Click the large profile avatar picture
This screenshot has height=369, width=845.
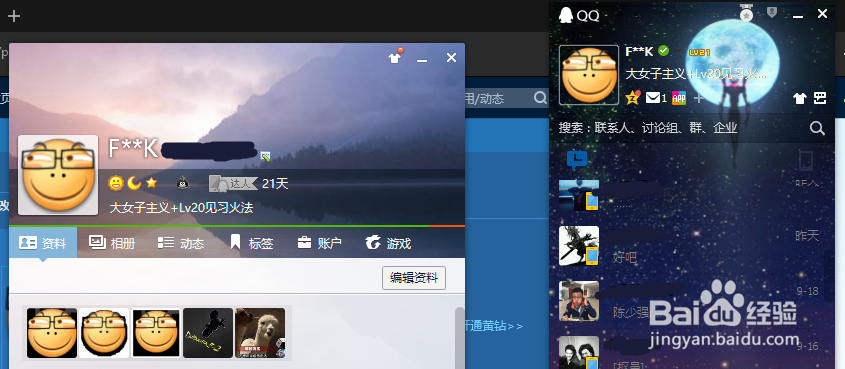click(58, 175)
